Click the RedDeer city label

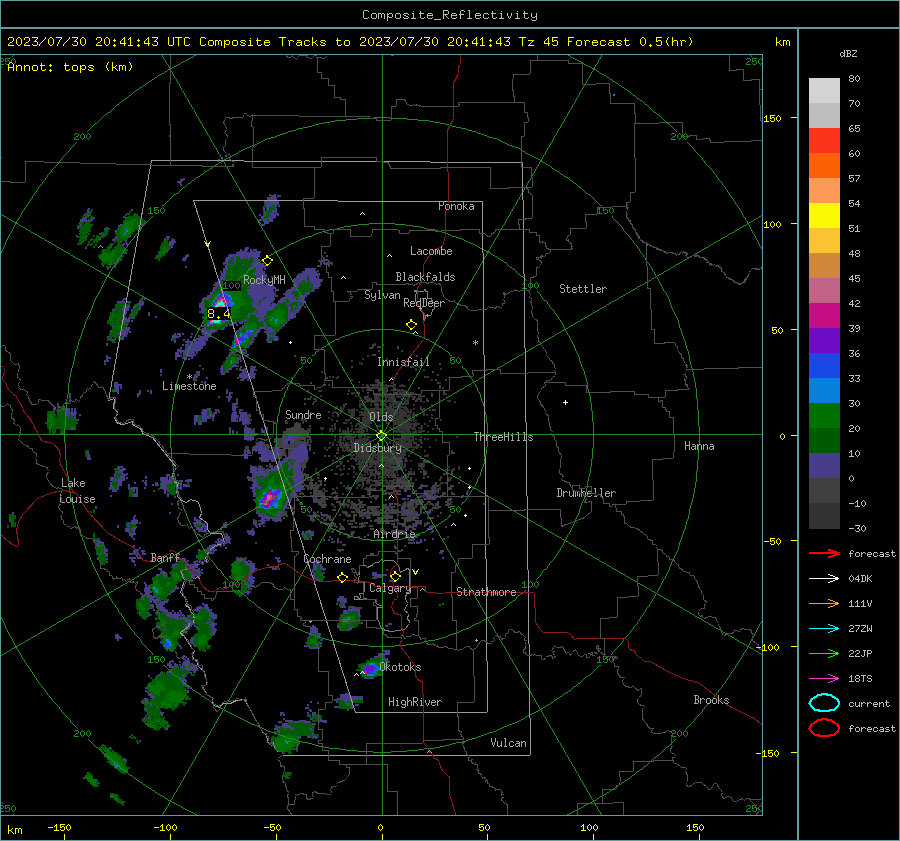click(x=424, y=303)
